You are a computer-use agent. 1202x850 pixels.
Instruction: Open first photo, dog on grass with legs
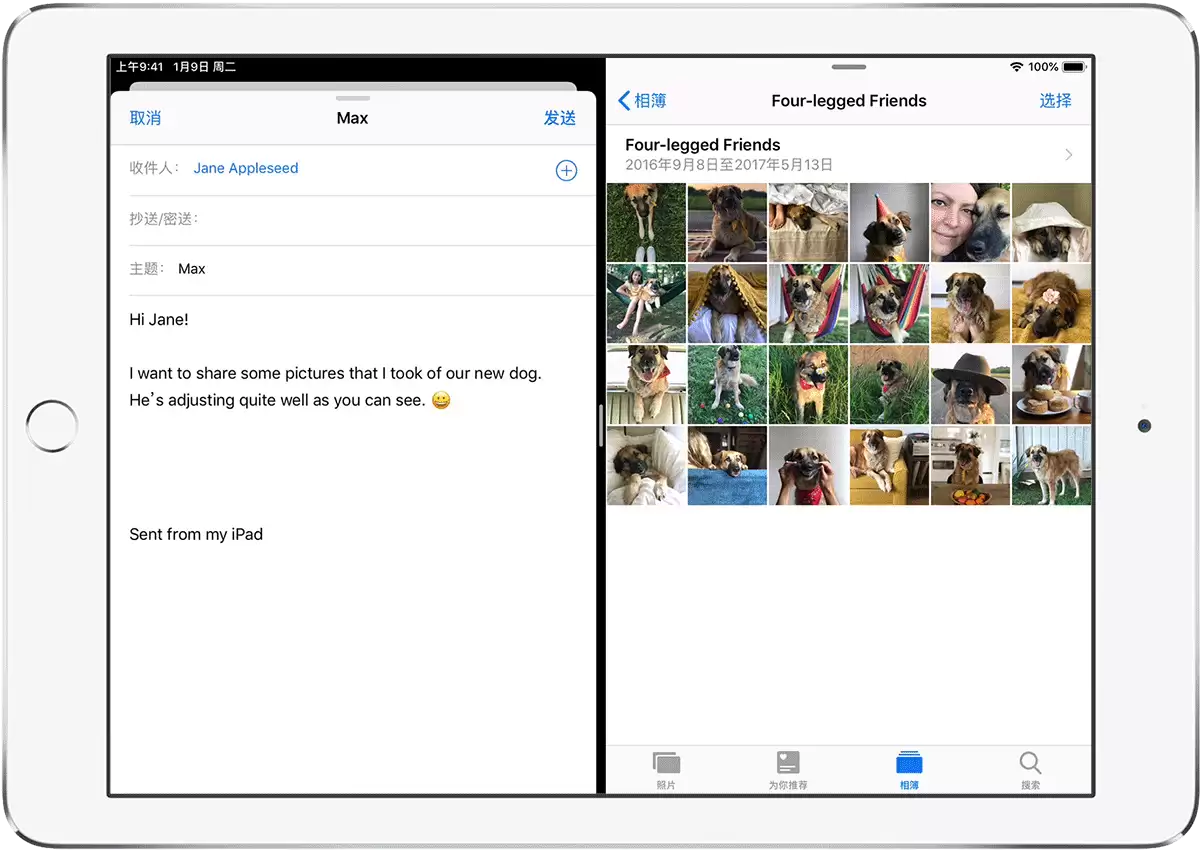[x=646, y=222]
